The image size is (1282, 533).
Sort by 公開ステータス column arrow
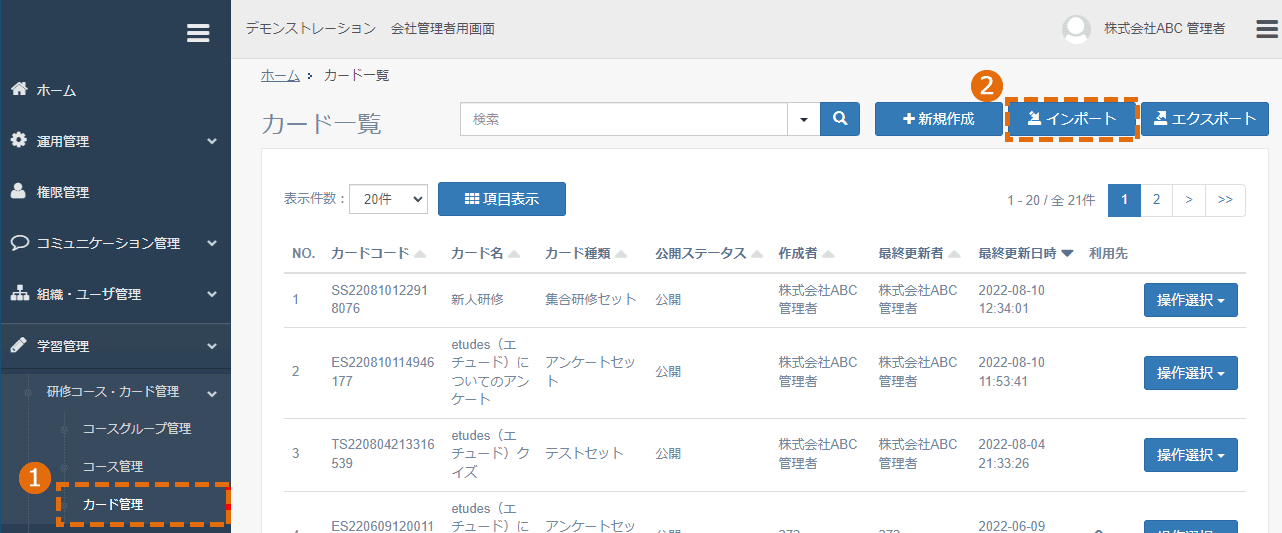click(757, 254)
